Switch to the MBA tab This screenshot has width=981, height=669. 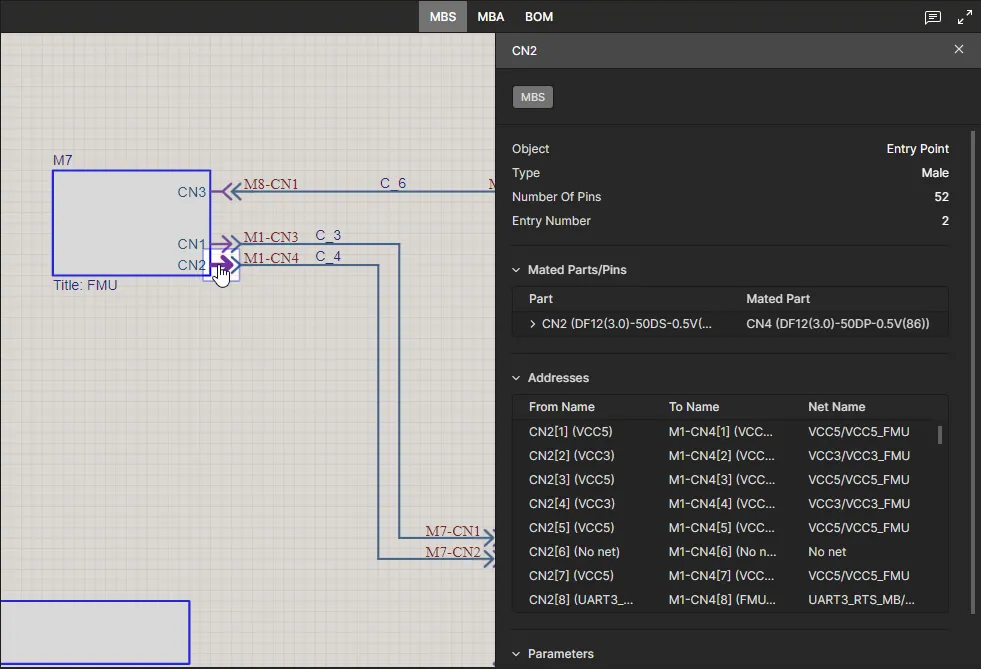(x=490, y=17)
